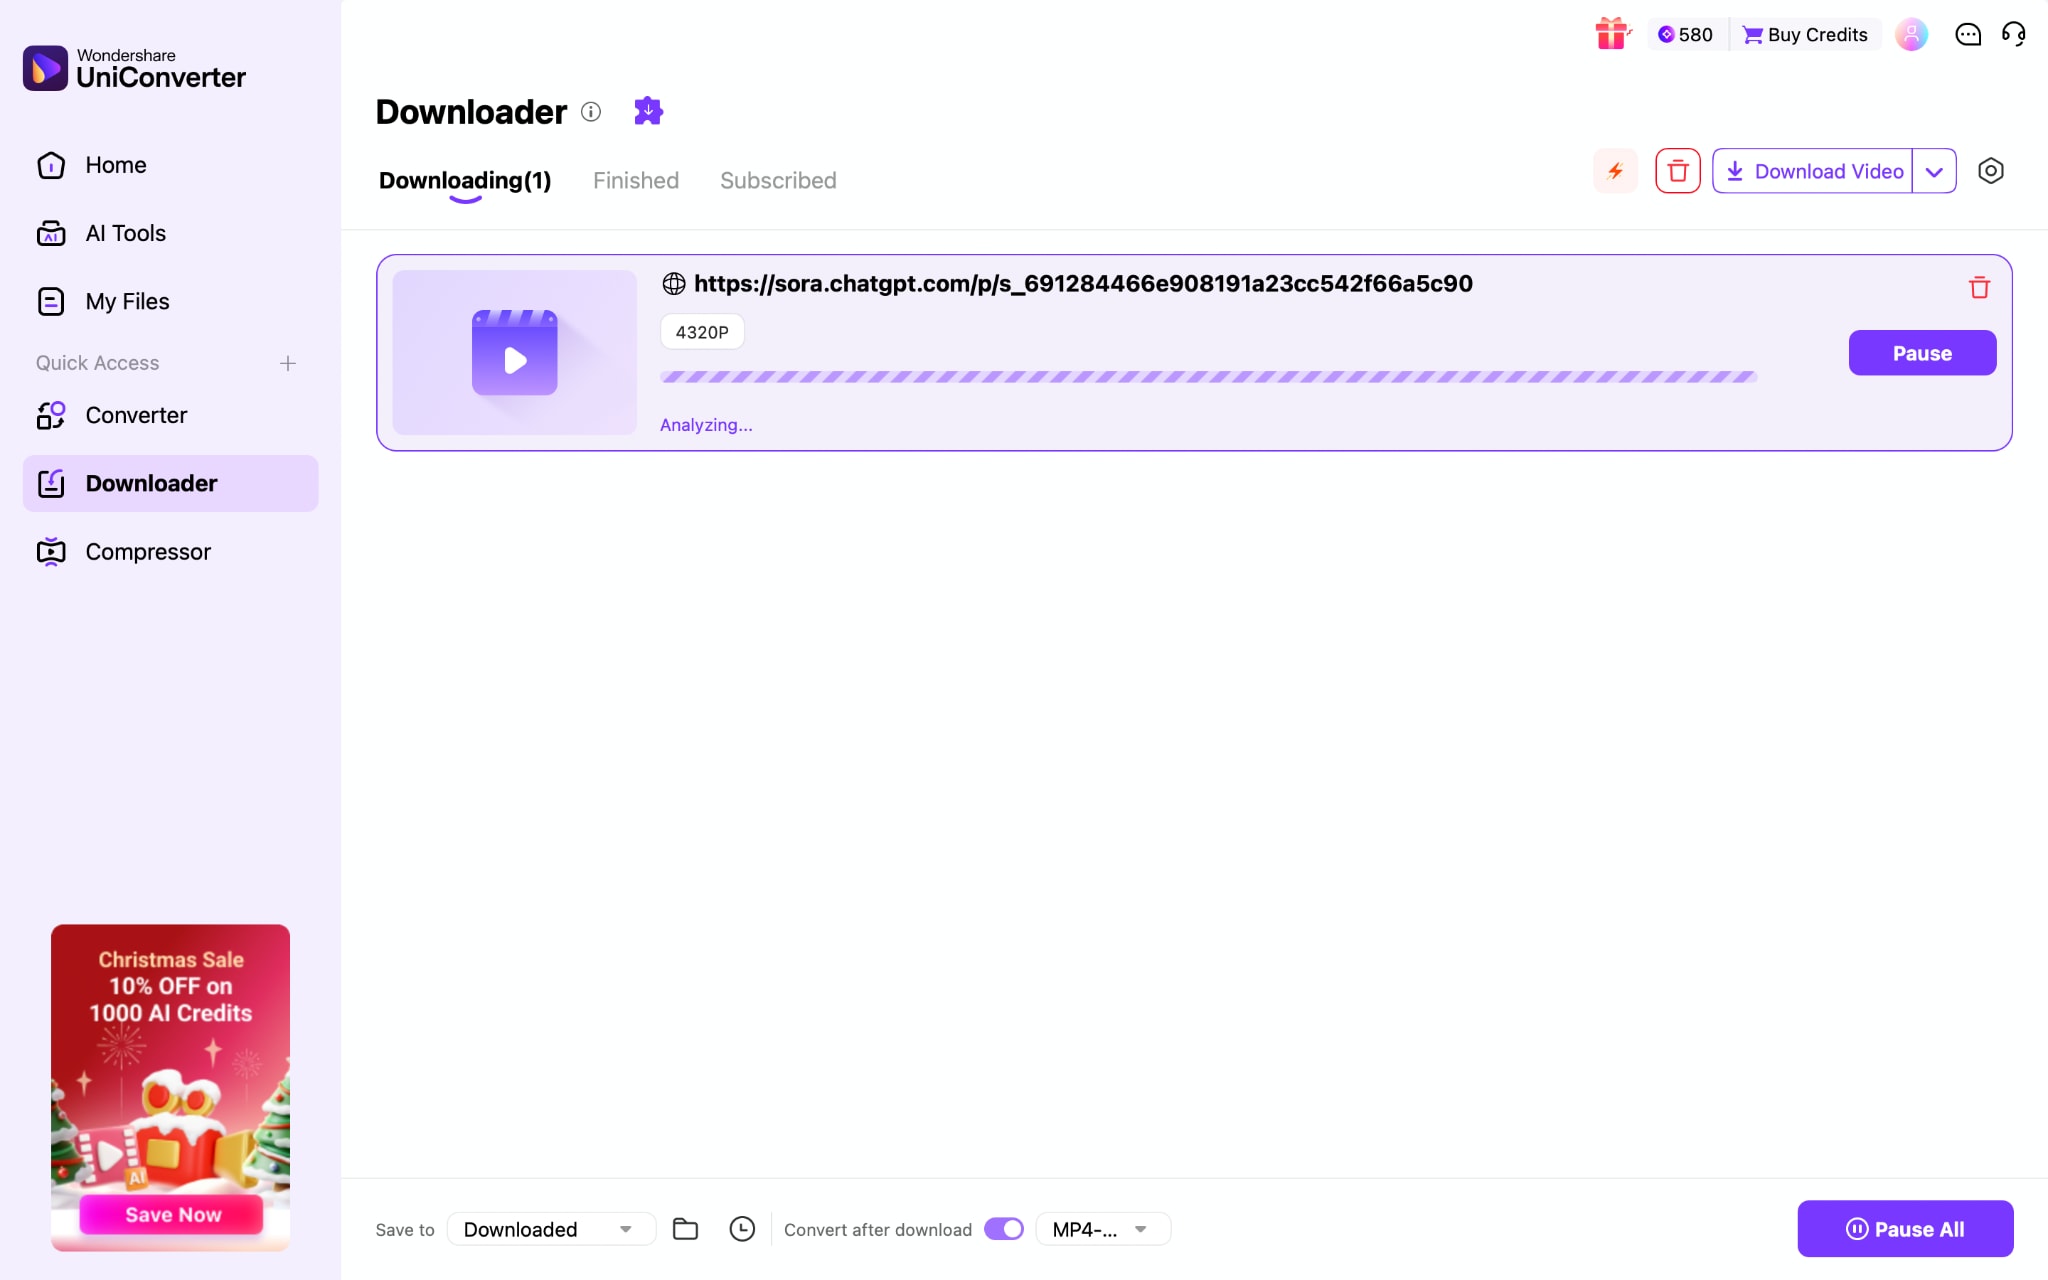Disable the Convert after download toggle

pyautogui.click(x=1003, y=1228)
